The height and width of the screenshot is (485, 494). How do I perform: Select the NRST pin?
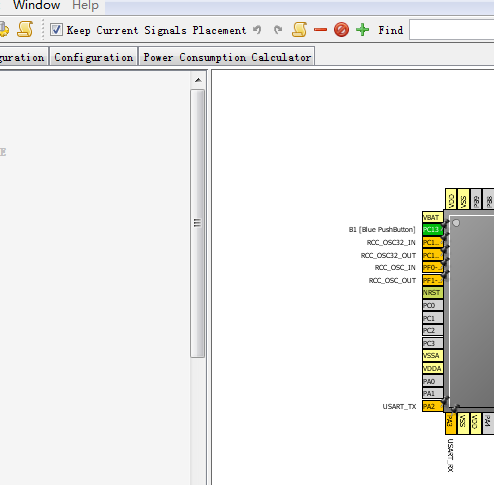(432, 293)
